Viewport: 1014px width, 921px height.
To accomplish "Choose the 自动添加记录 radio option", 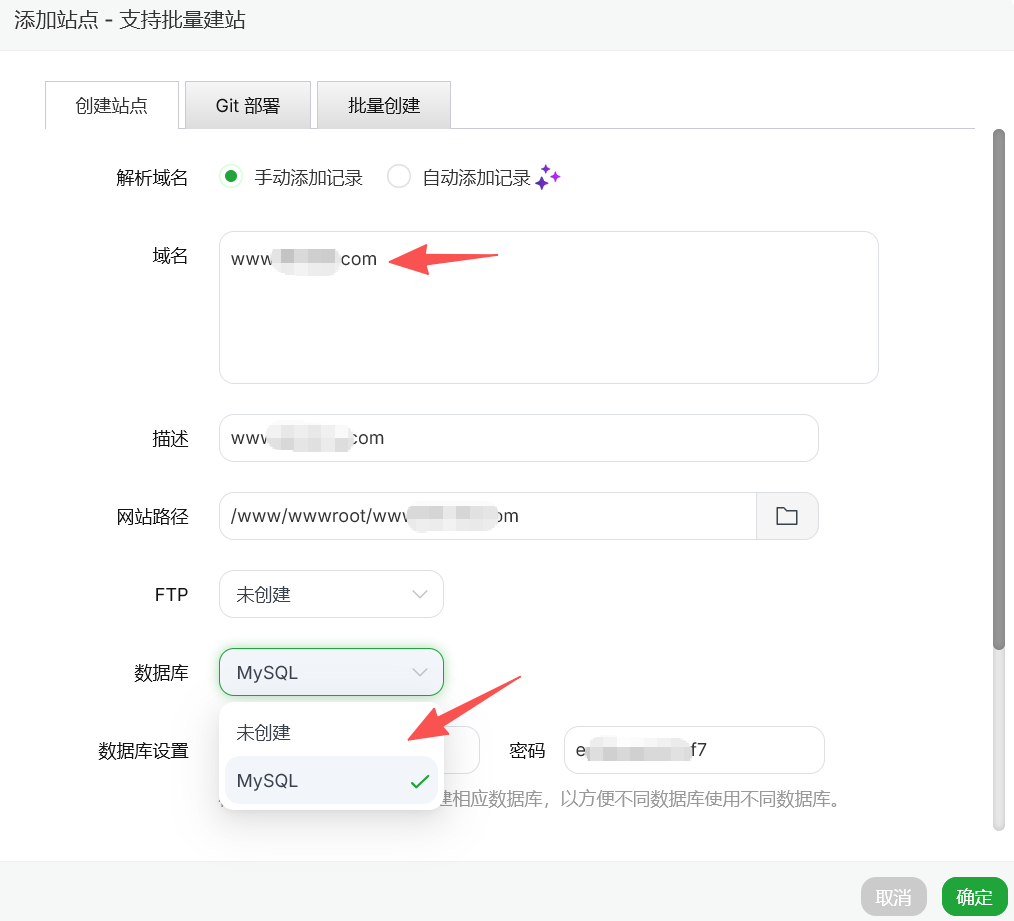I will 399,177.
